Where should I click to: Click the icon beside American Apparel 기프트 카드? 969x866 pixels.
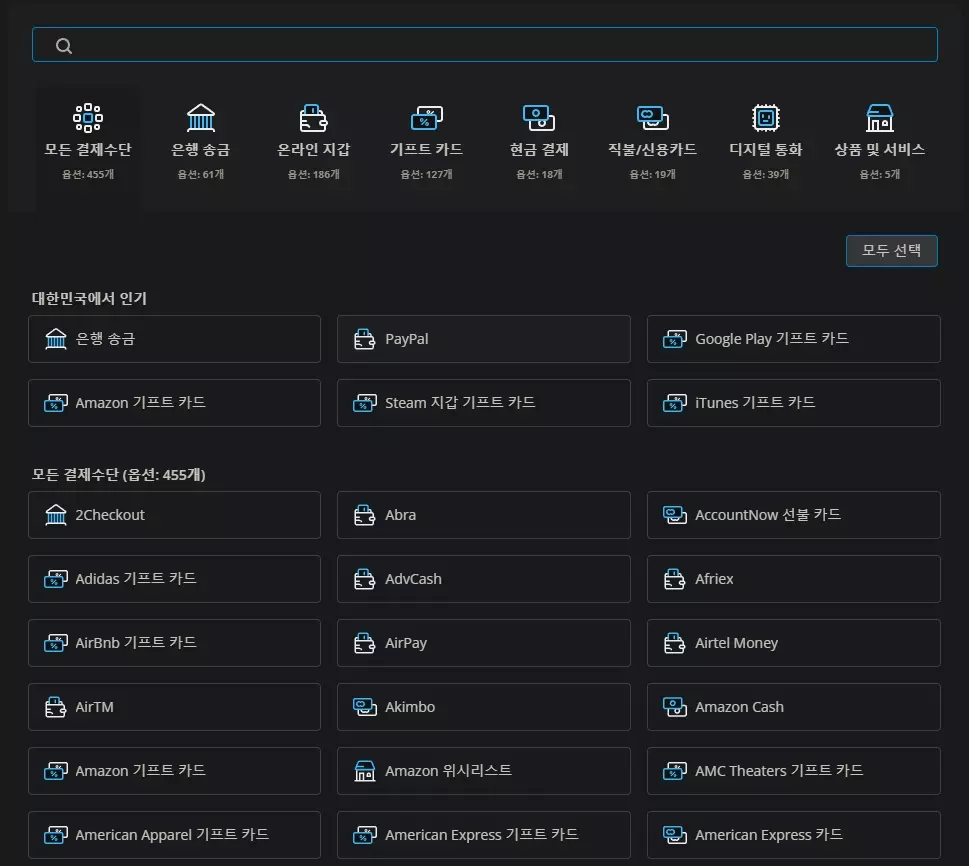pos(56,835)
